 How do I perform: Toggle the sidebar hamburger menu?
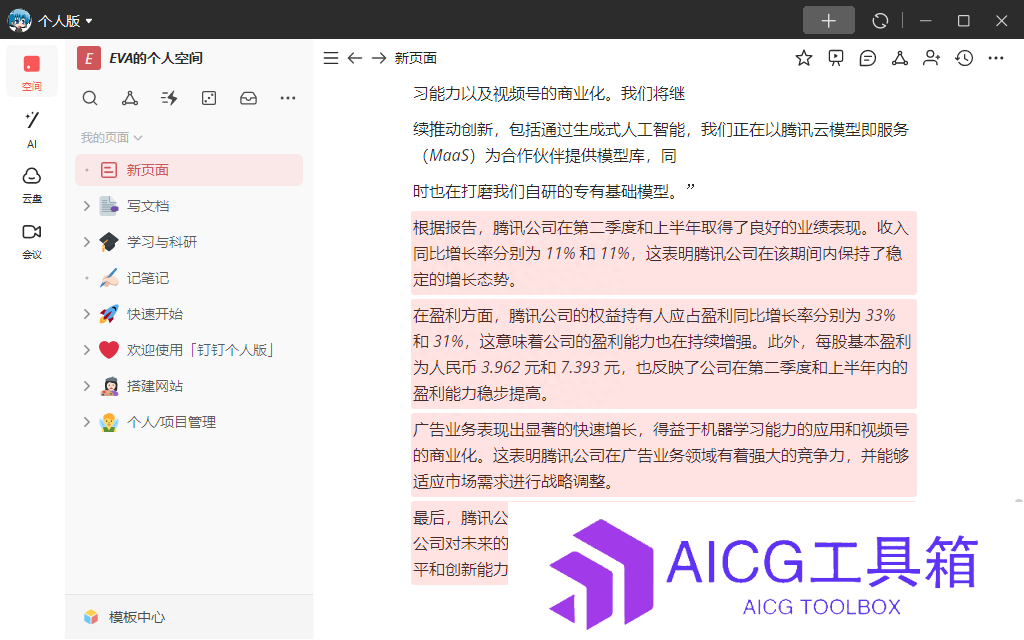click(x=331, y=58)
